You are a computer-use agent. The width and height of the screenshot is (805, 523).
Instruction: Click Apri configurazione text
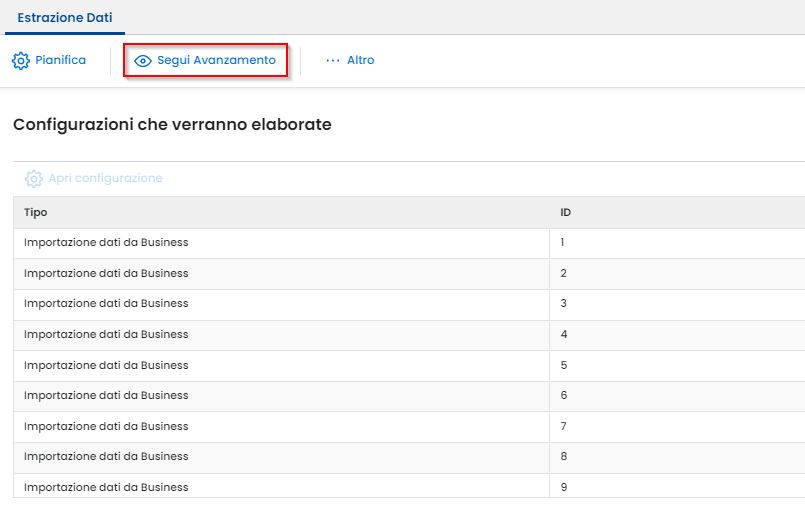pyautogui.click(x=105, y=179)
